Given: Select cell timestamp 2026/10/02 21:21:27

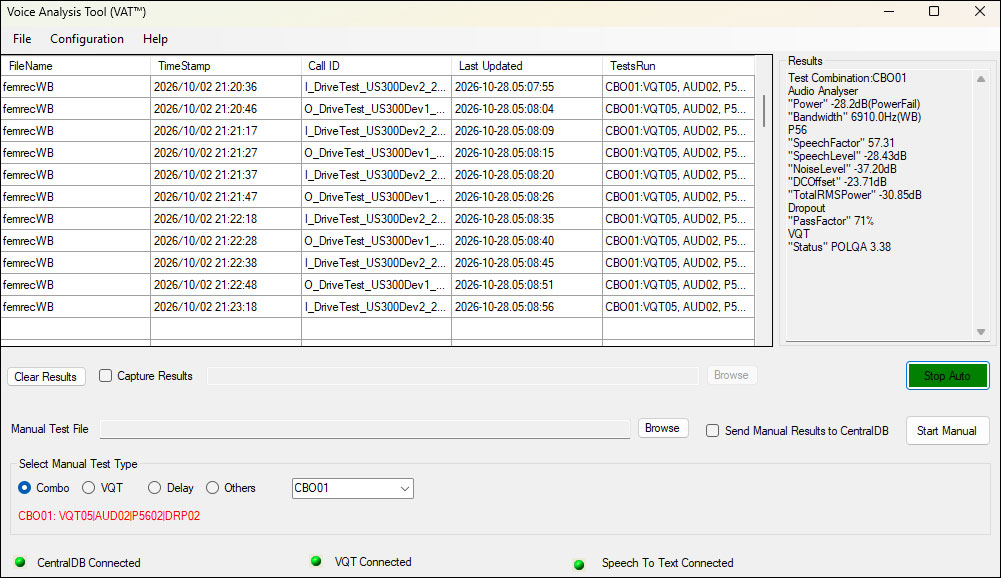Looking at the screenshot, I should click(225, 153).
